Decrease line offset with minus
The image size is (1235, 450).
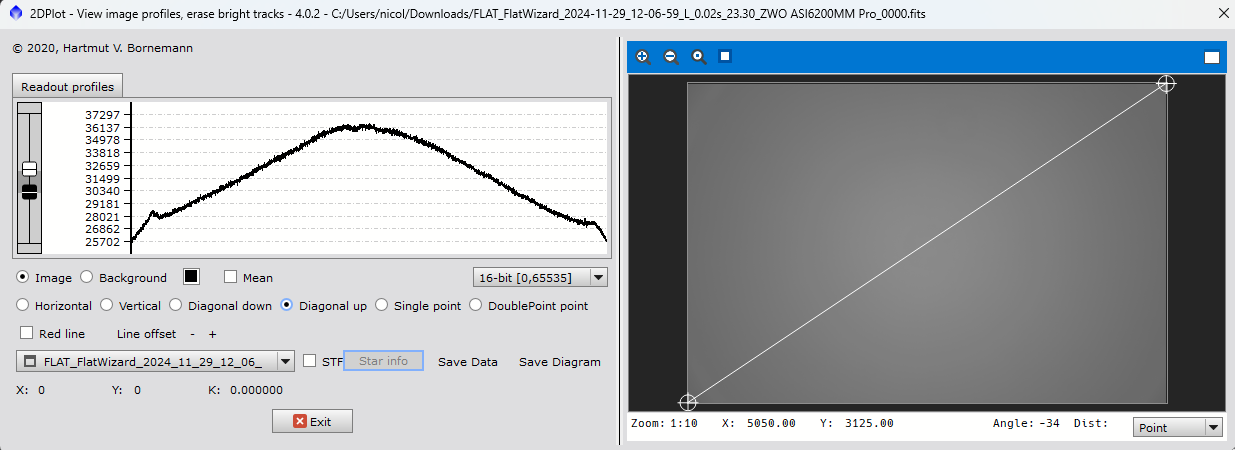coord(192,333)
